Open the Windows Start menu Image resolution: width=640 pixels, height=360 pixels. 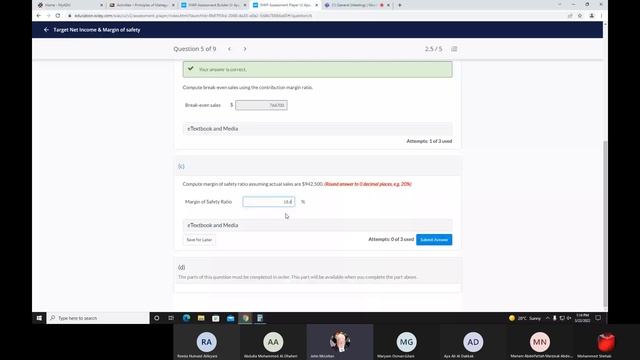[x=39, y=318]
